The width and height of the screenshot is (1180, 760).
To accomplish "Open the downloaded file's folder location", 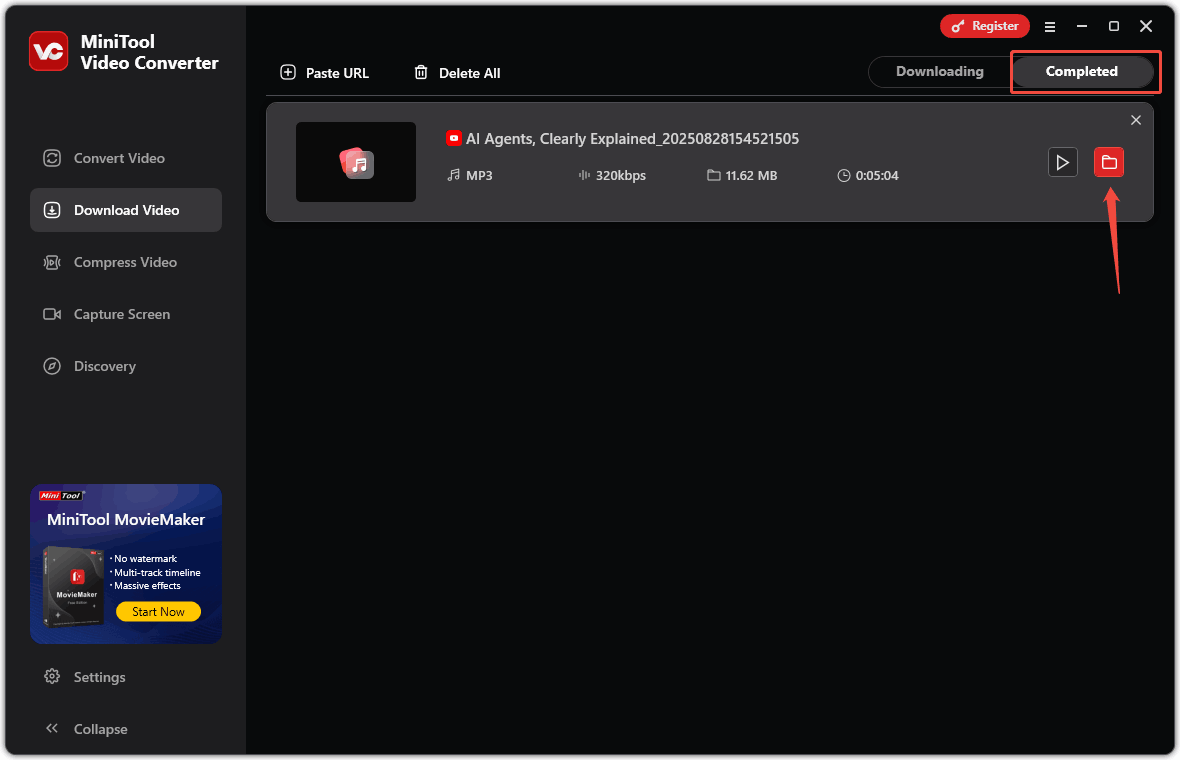I will tap(1109, 162).
